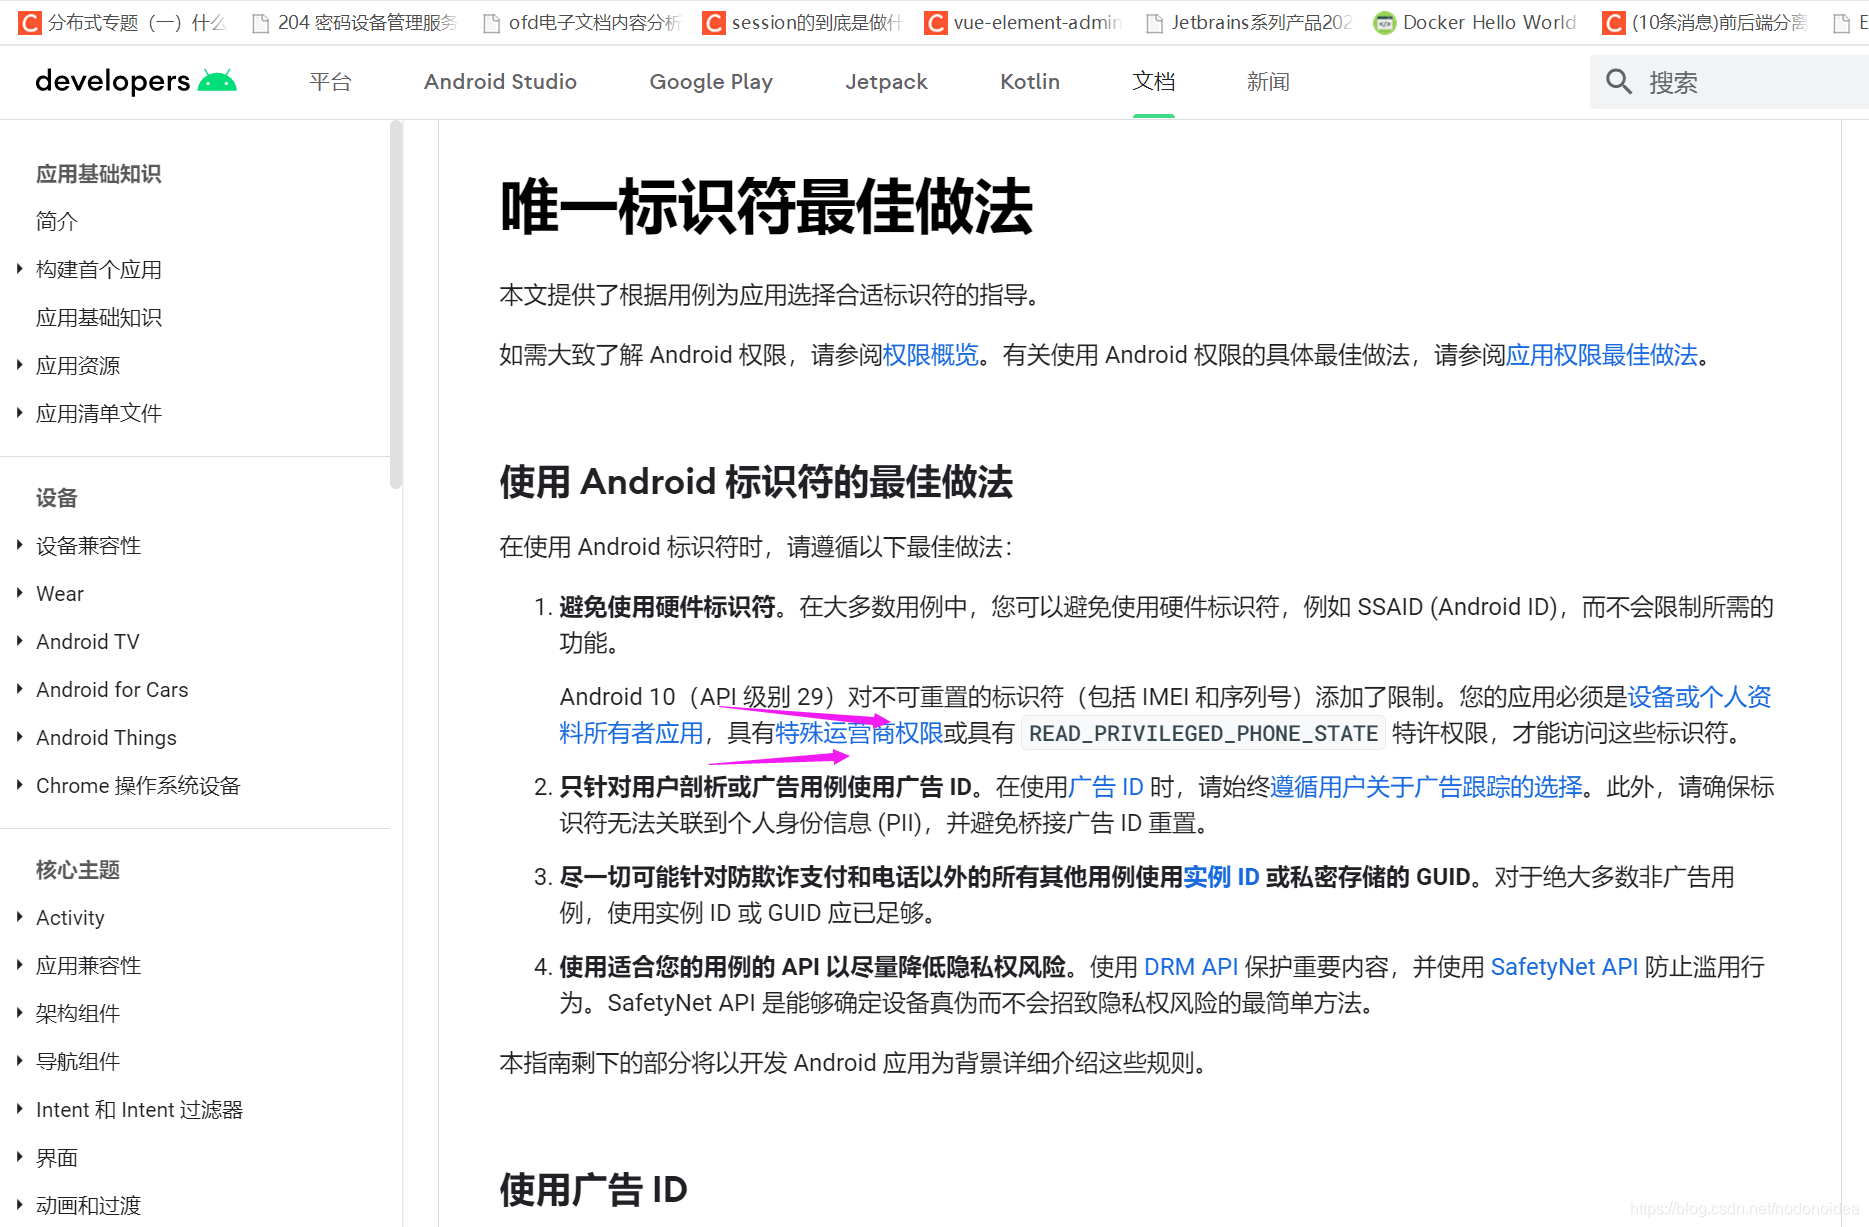Open the Jetpack tab

886,82
